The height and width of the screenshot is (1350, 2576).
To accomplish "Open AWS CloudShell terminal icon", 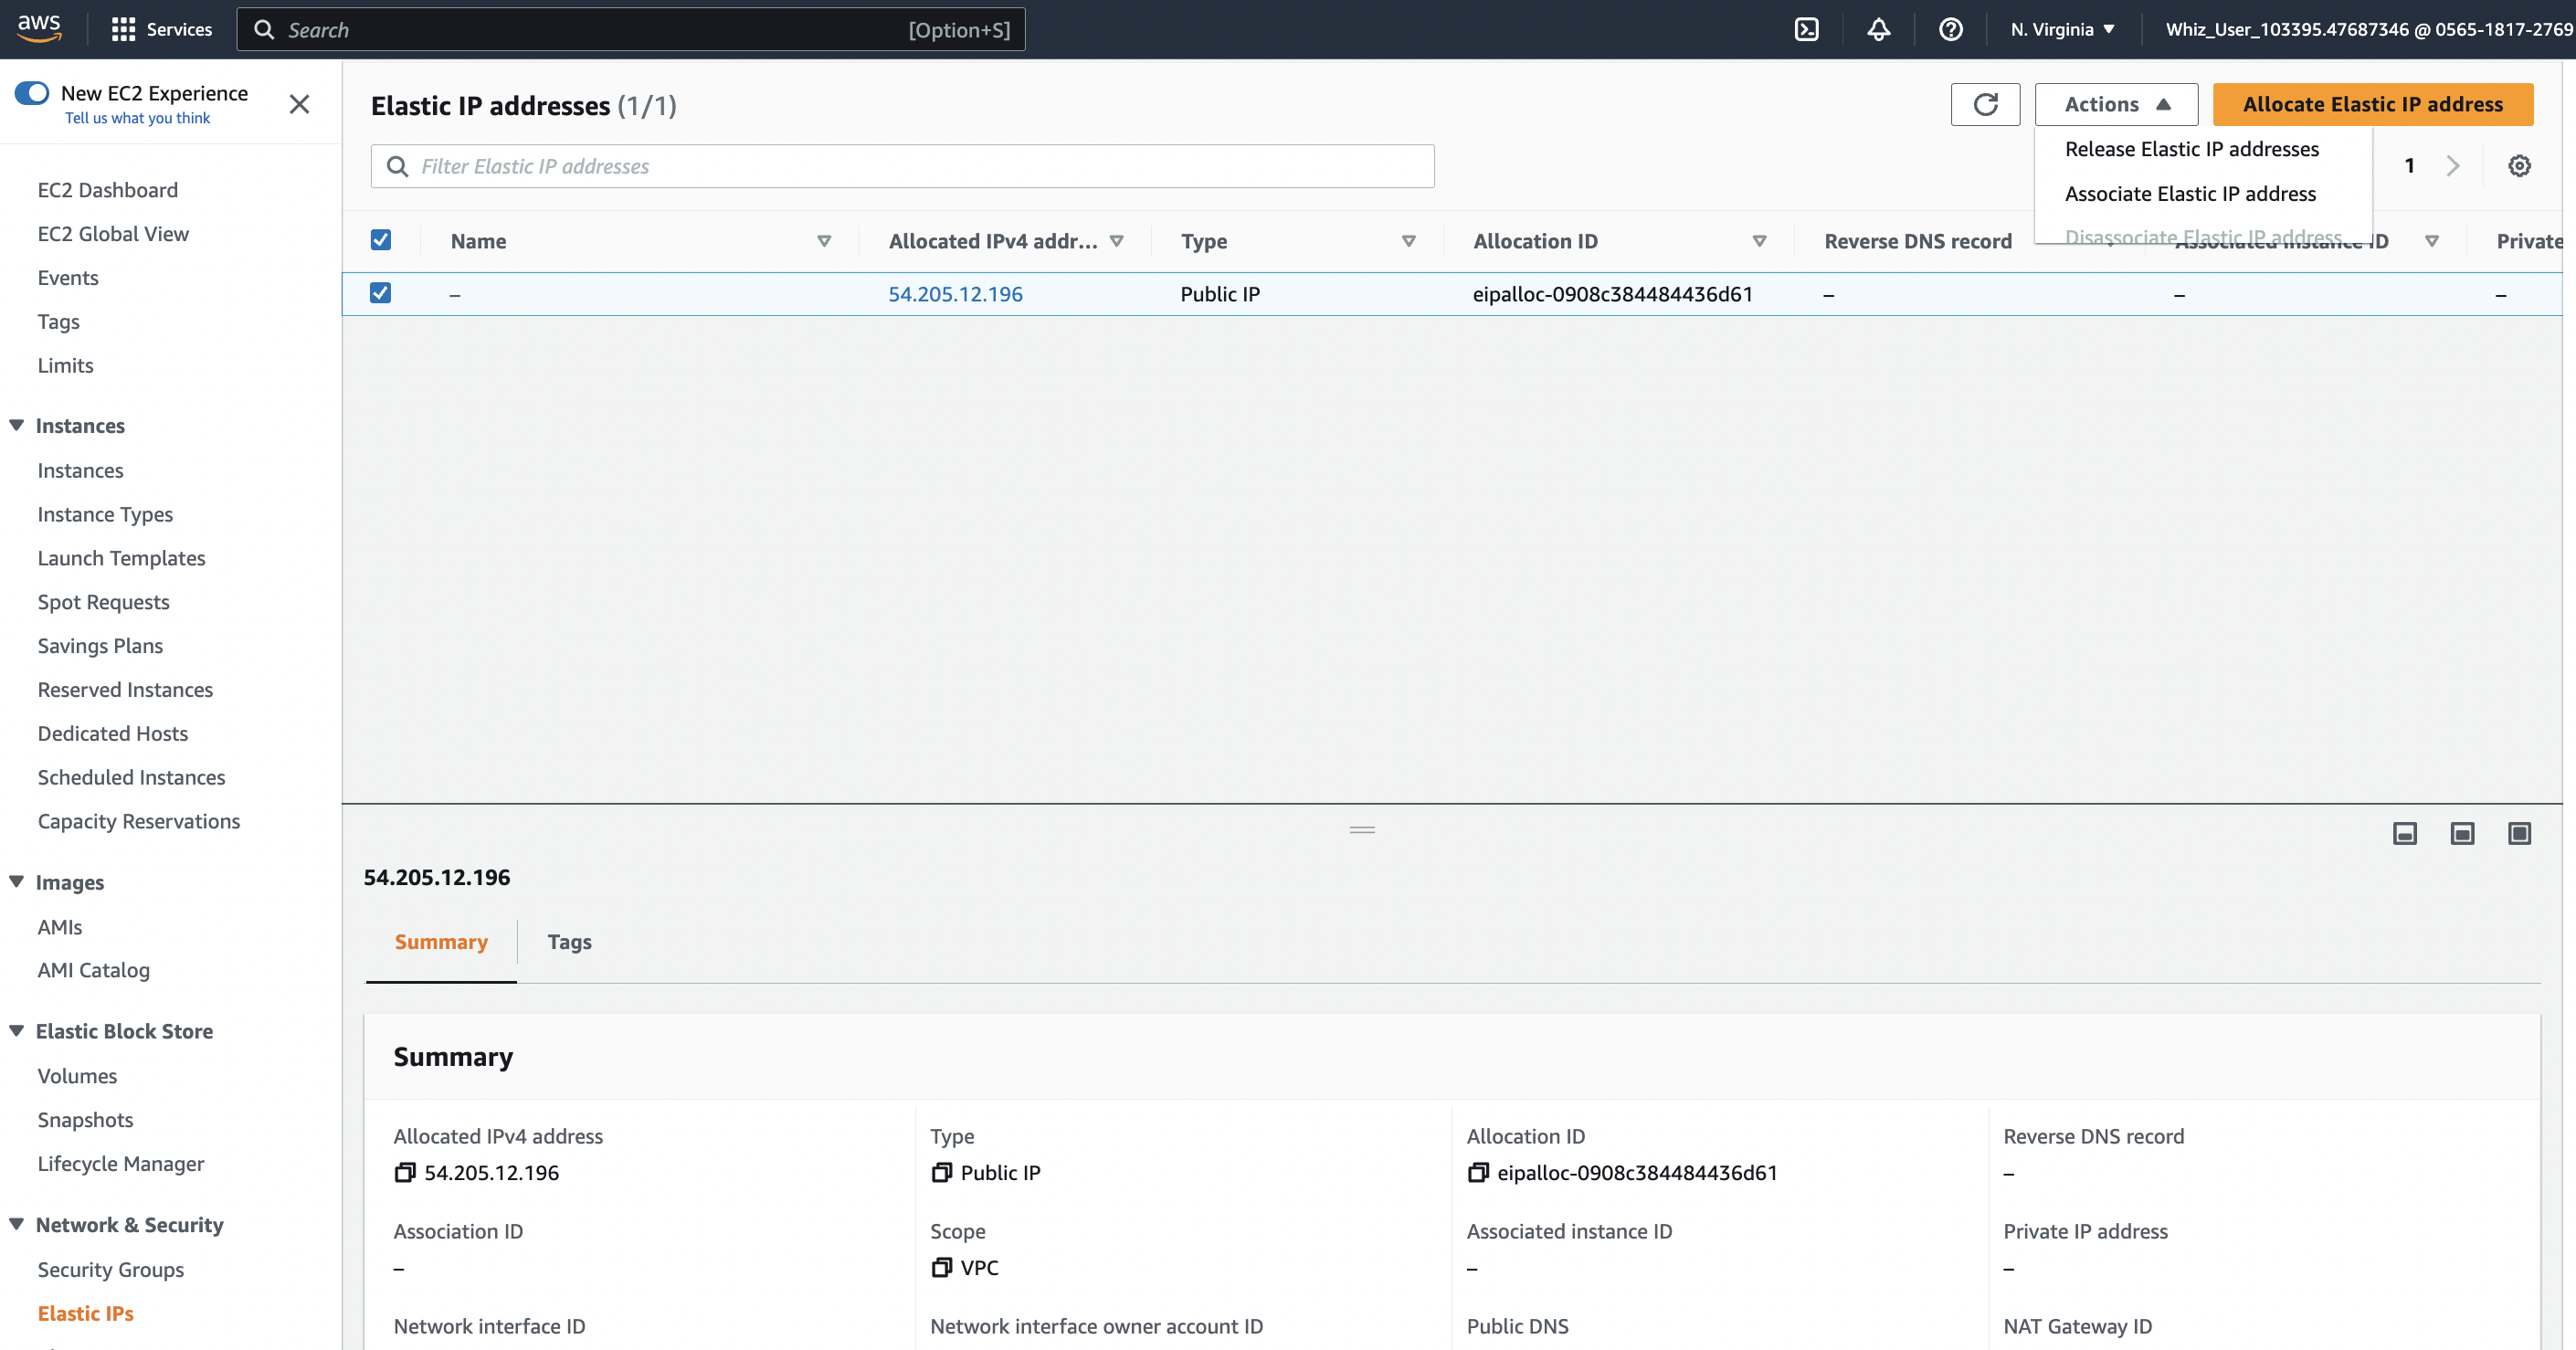I will pos(1806,29).
